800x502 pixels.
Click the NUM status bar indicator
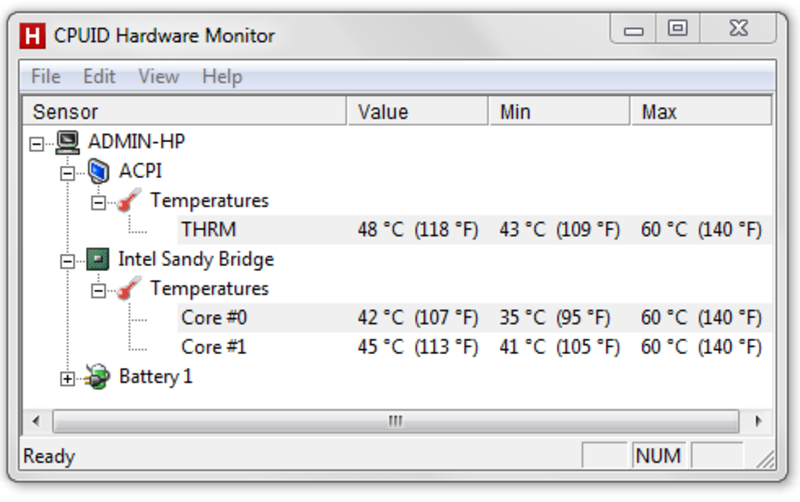(658, 456)
